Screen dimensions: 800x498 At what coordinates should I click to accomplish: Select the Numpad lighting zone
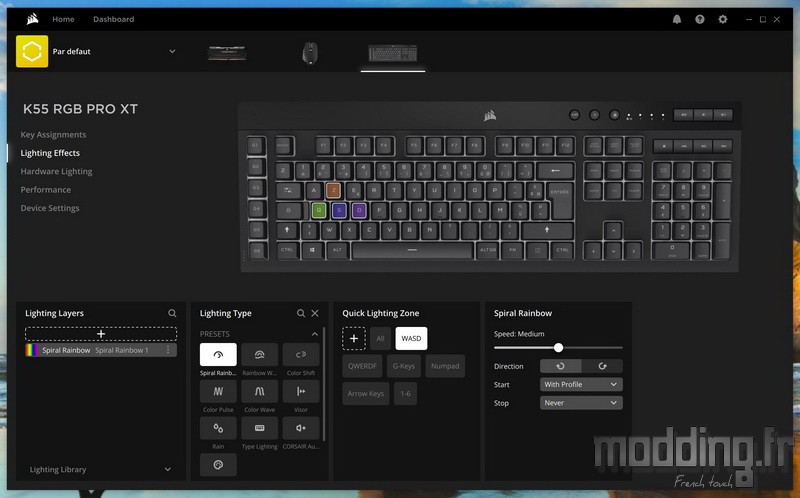[445, 366]
